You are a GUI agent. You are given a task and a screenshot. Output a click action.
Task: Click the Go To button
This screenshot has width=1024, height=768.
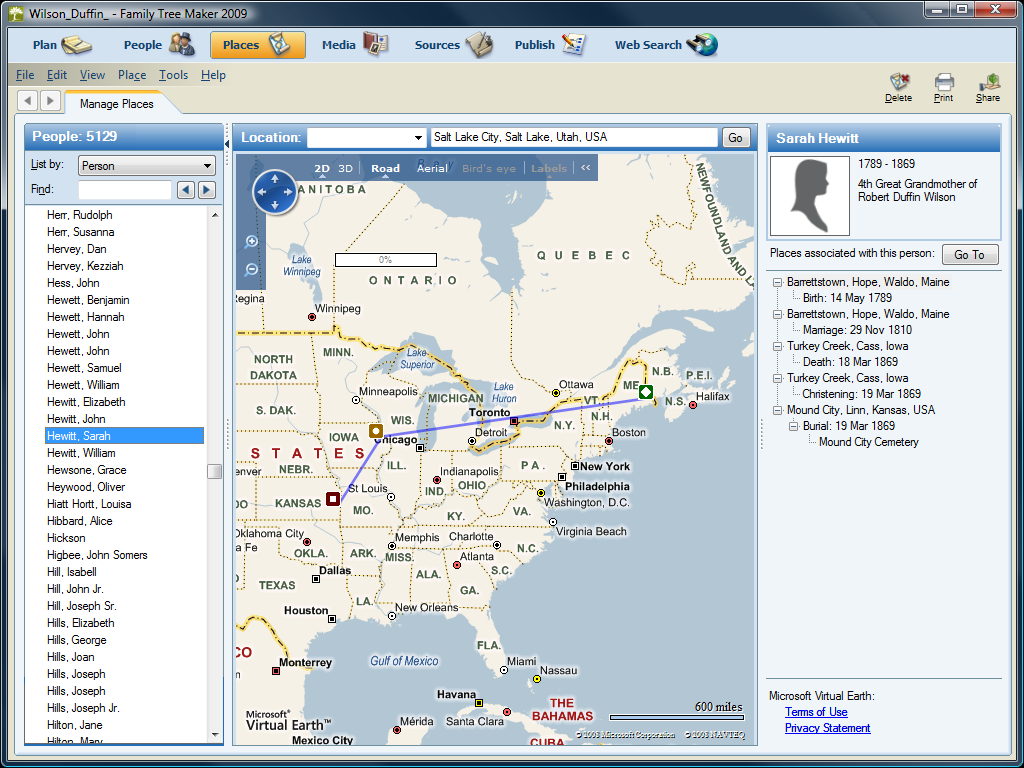(970, 255)
